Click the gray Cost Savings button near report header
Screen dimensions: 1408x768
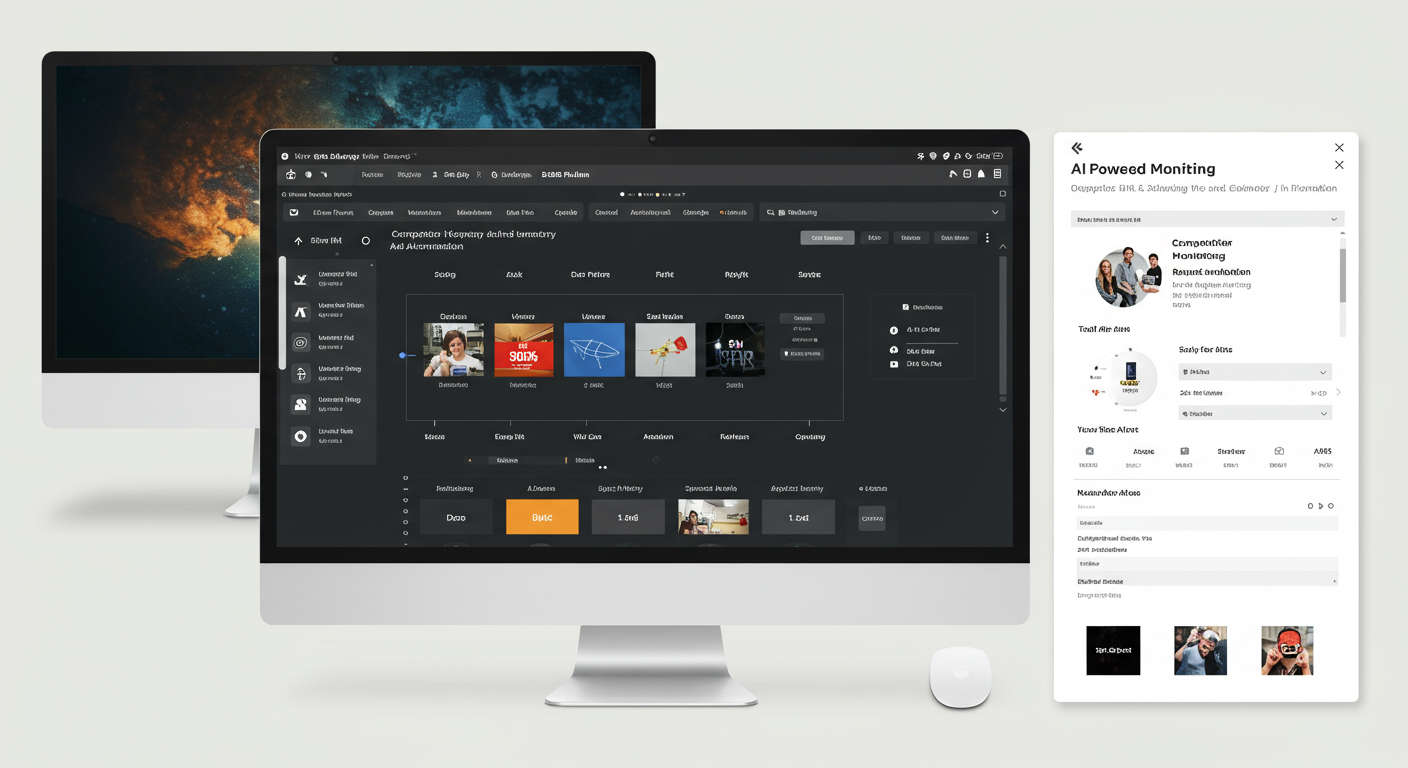pos(826,237)
